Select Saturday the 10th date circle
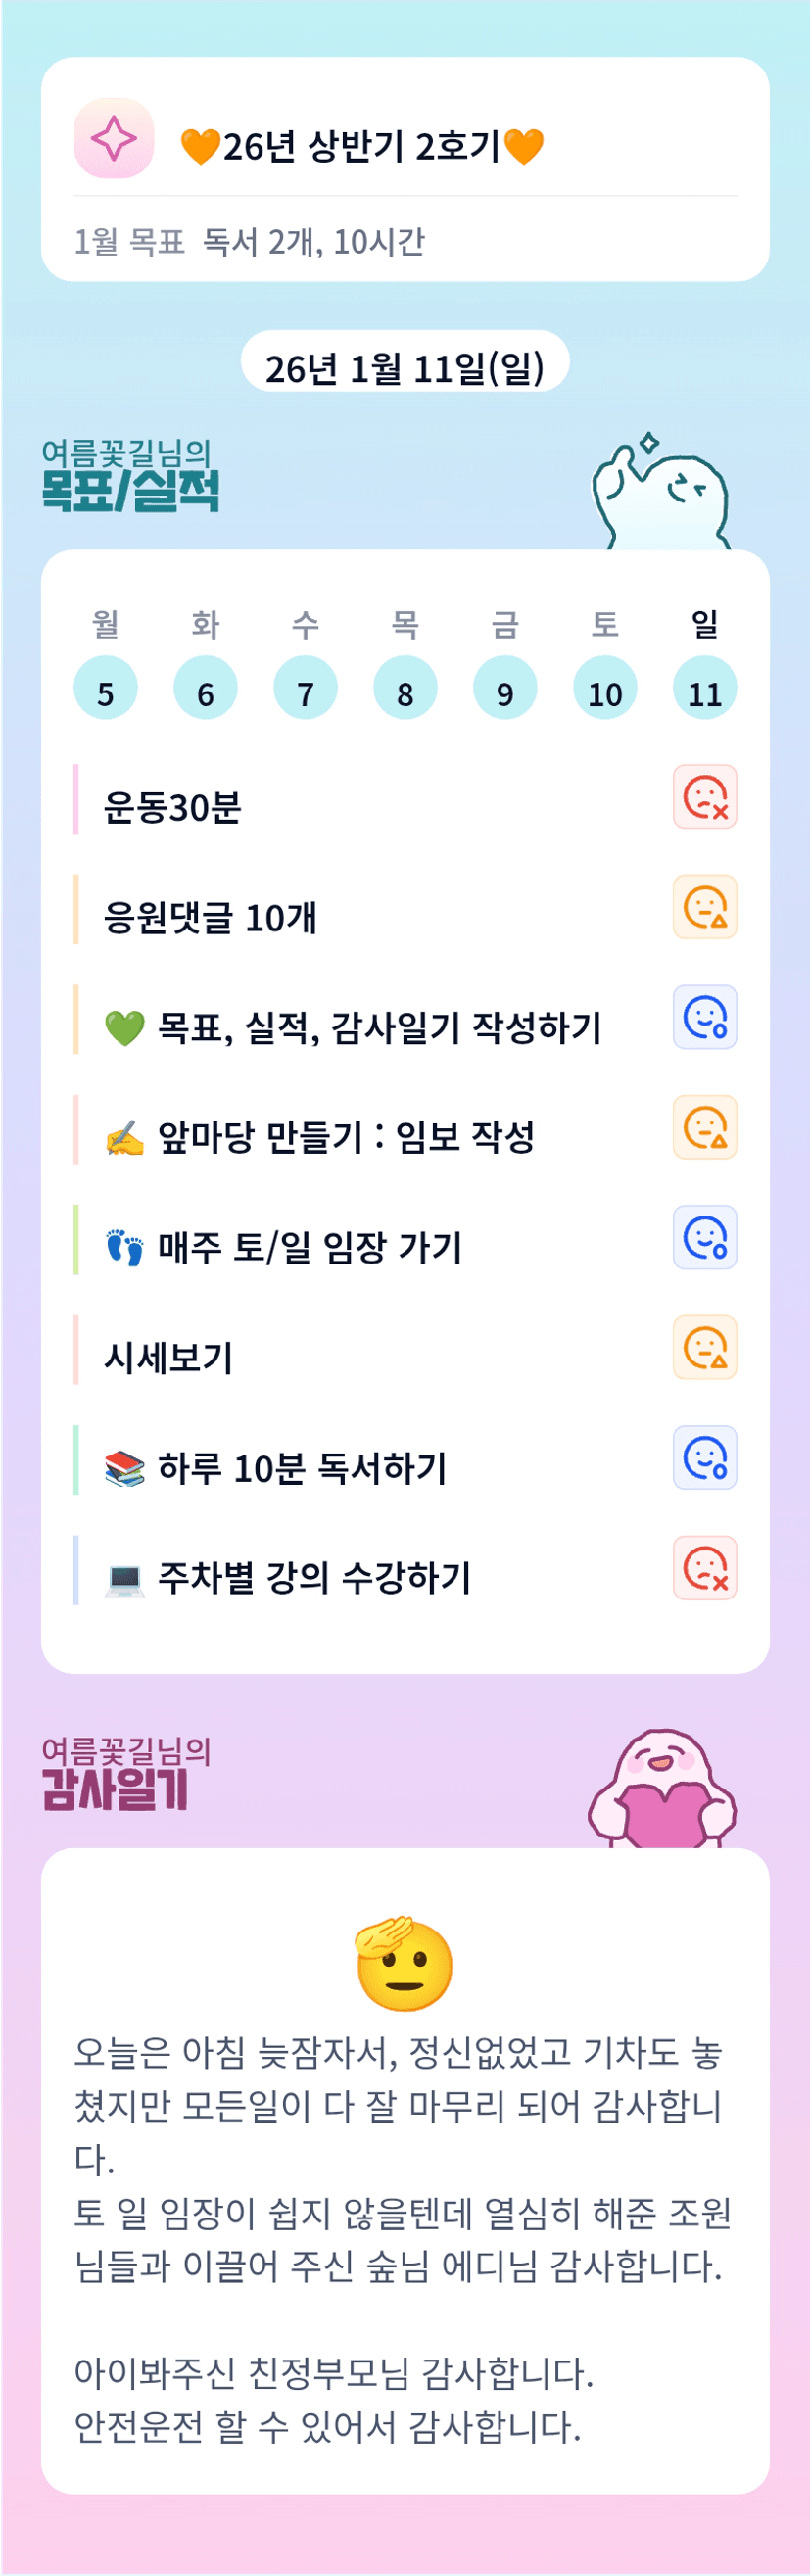Viewport: 810px width, 2576px height. (x=605, y=688)
